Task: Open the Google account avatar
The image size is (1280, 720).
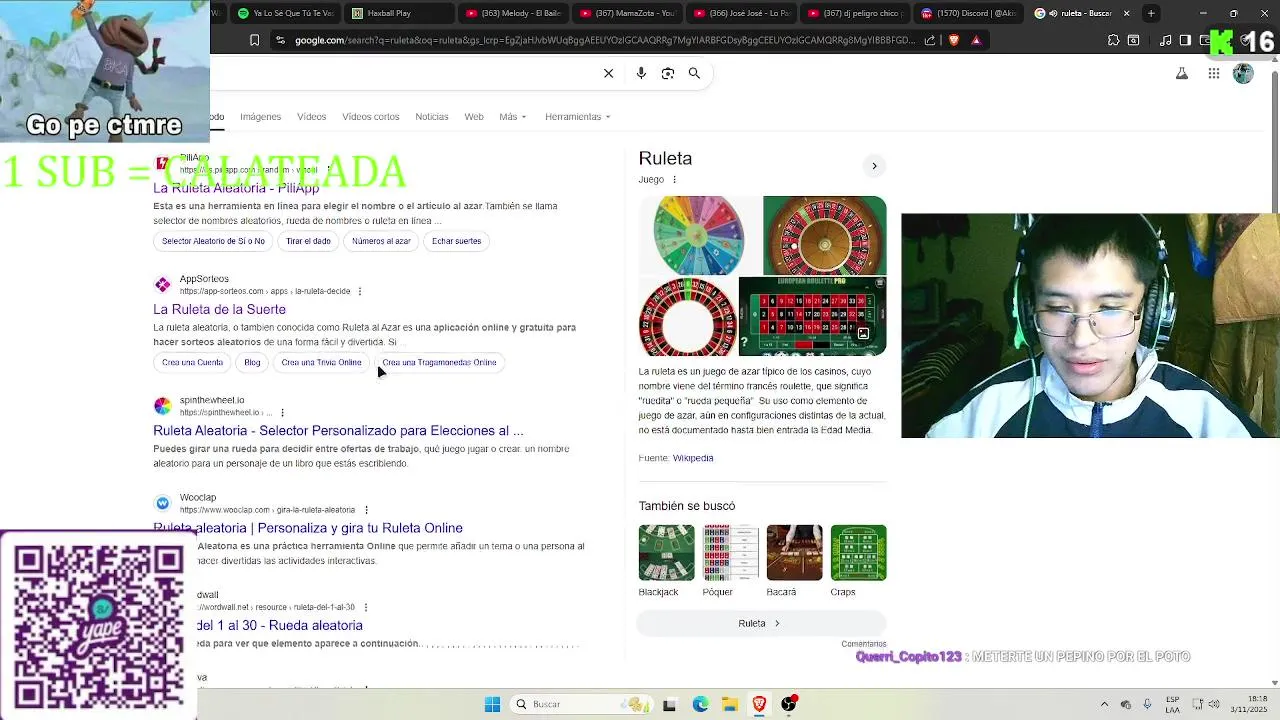Action: [1243, 73]
